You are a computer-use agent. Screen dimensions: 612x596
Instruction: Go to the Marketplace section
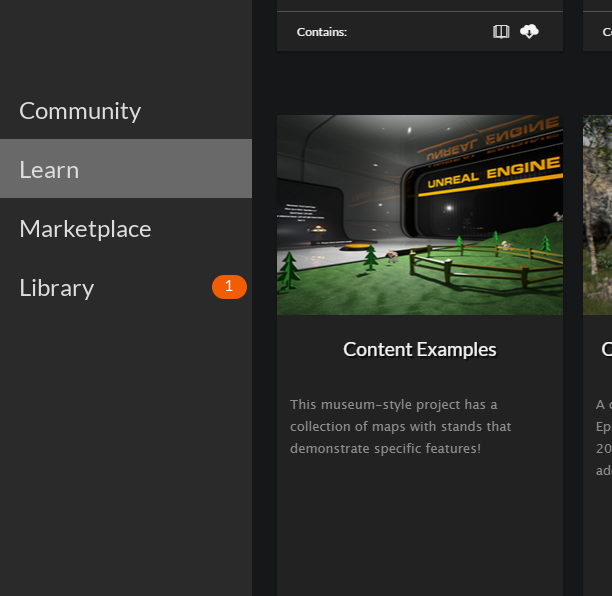click(126, 229)
